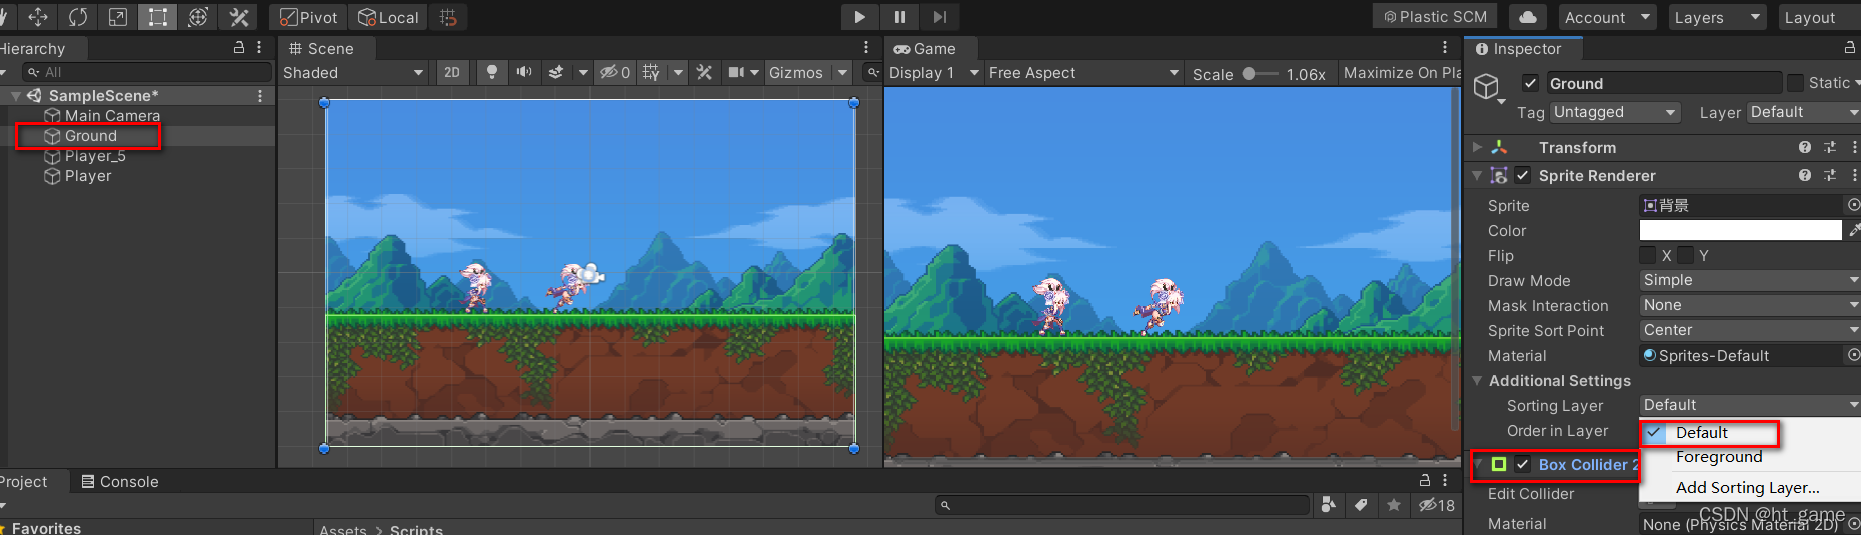Switch to Console tab
1861x535 pixels.
pos(119,481)
